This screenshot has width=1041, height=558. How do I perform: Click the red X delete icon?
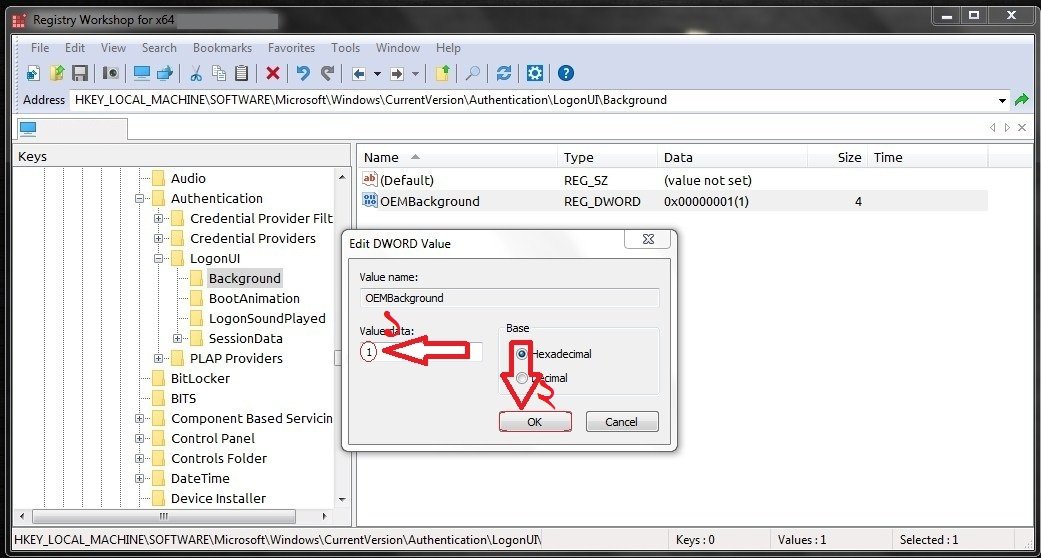tap(272, 73)
